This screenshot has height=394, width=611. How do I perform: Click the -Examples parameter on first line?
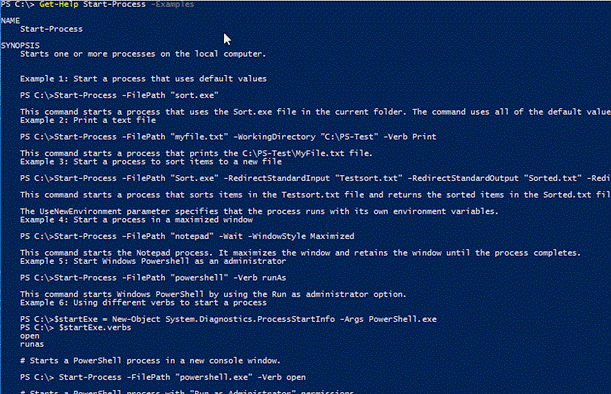coord(172,5)
